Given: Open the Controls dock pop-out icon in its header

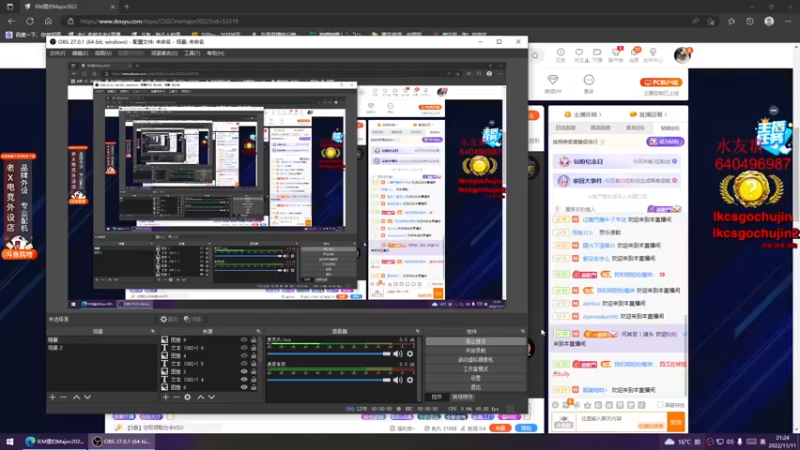Looking at the screenshot, I should click(522, 331).
